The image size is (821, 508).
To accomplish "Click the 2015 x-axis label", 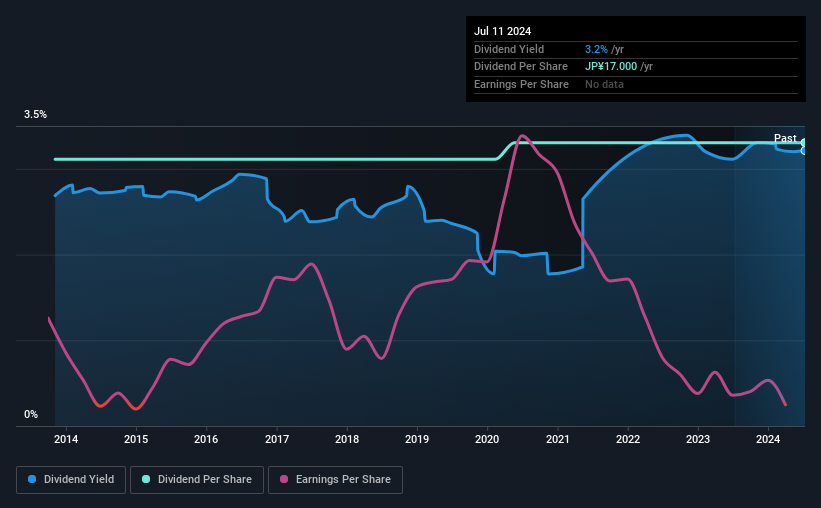I will pyautogui.click(x=136, y=439).
